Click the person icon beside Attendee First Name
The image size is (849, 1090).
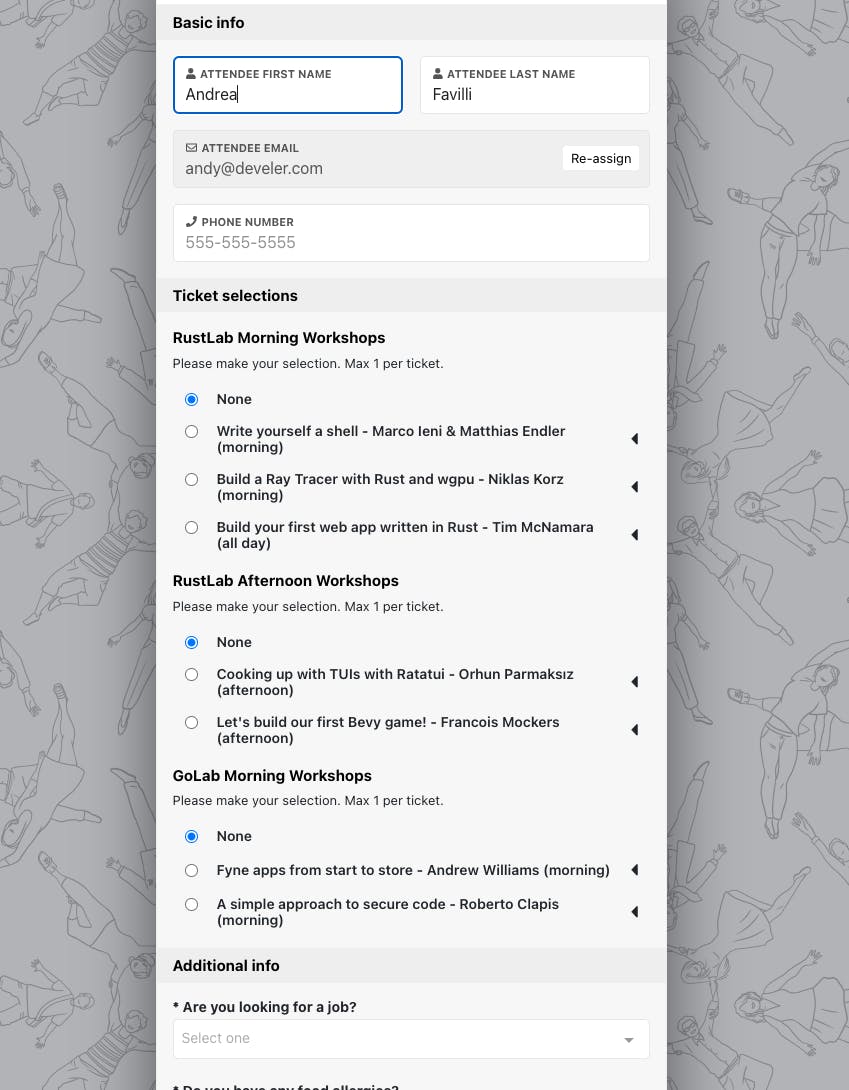pyautogui.click(x=191, y=73)
